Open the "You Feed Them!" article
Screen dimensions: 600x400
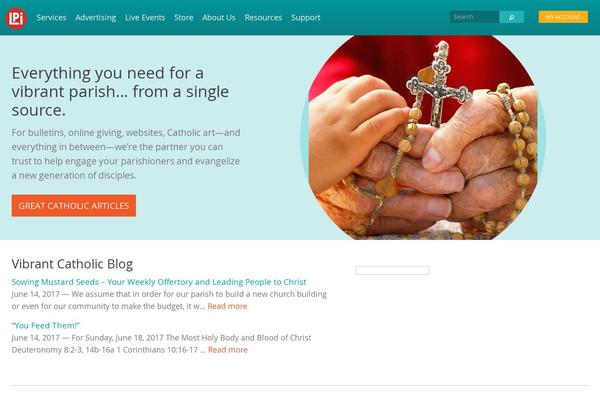click(x=46, y=326)
